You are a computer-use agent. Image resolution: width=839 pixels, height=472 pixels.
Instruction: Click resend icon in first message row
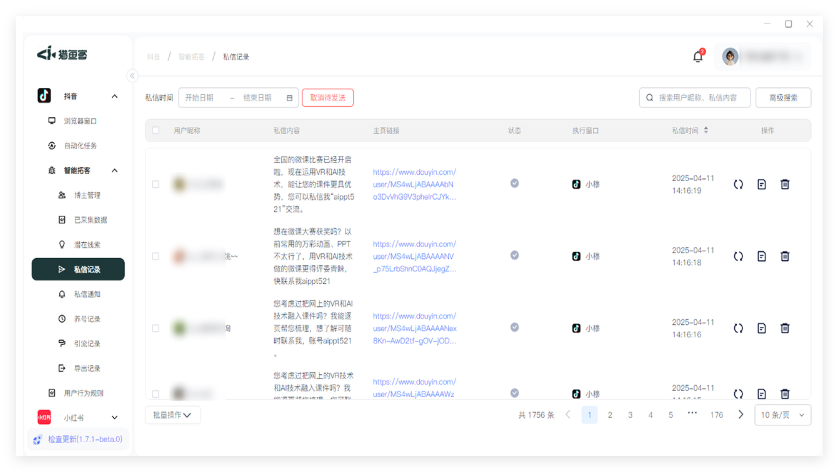click(x=738, y=184)
